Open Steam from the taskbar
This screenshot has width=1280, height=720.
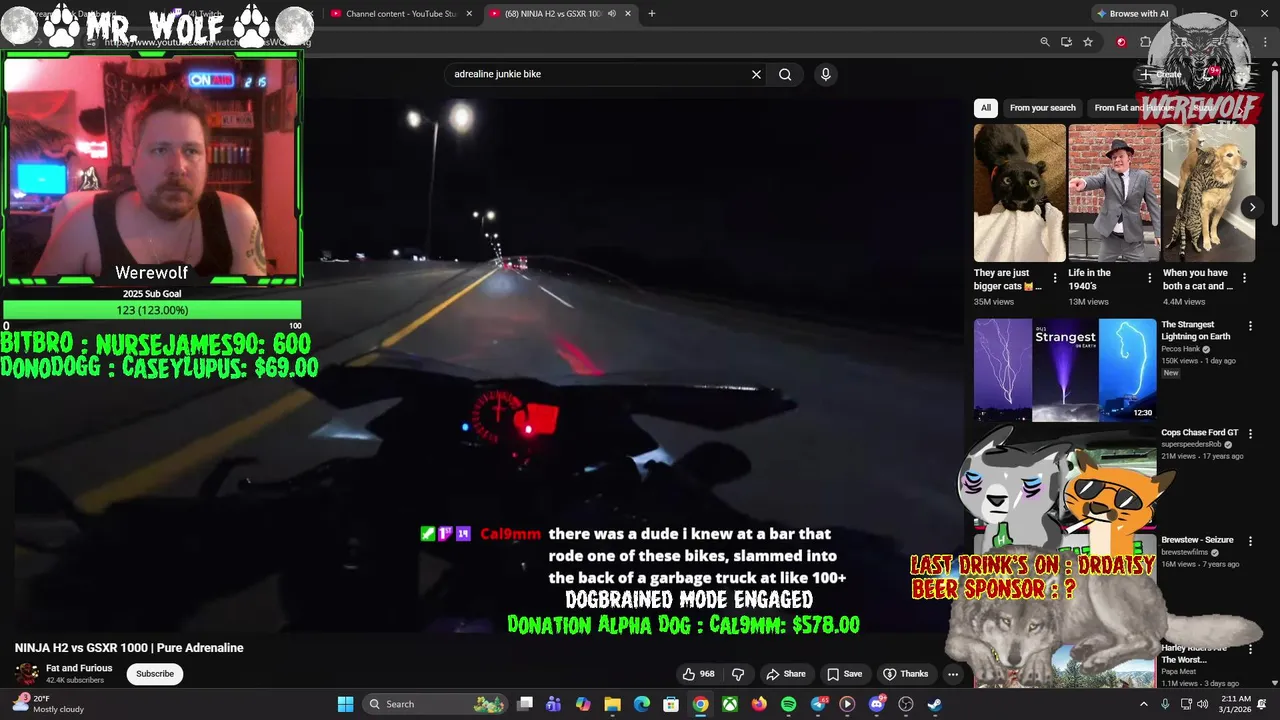(x=934, y=704)
